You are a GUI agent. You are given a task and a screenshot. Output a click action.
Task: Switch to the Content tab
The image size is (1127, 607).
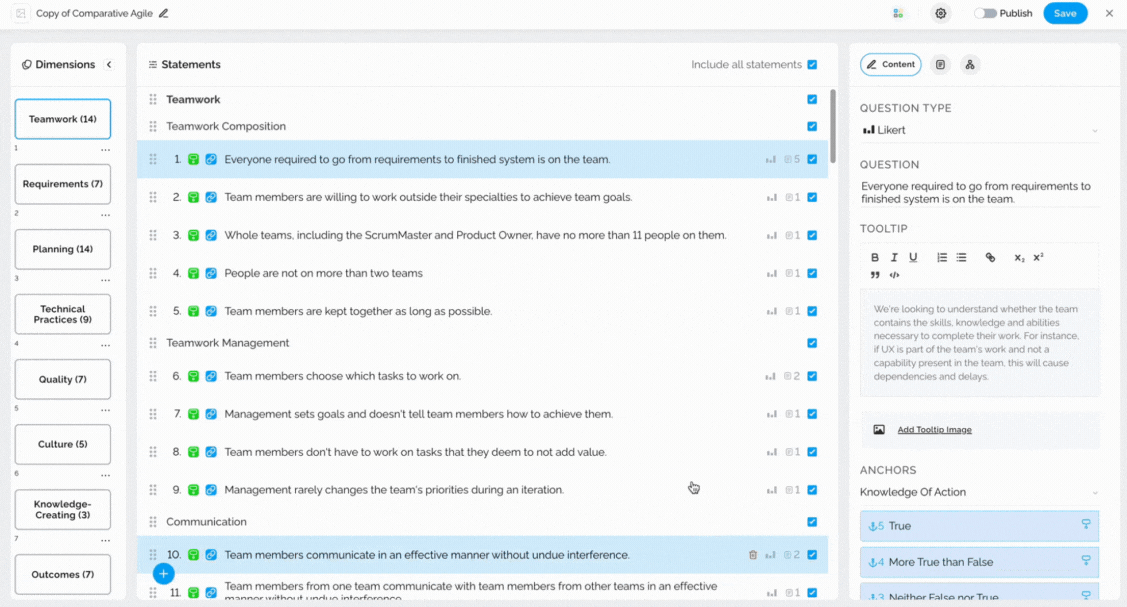point(891,65)
